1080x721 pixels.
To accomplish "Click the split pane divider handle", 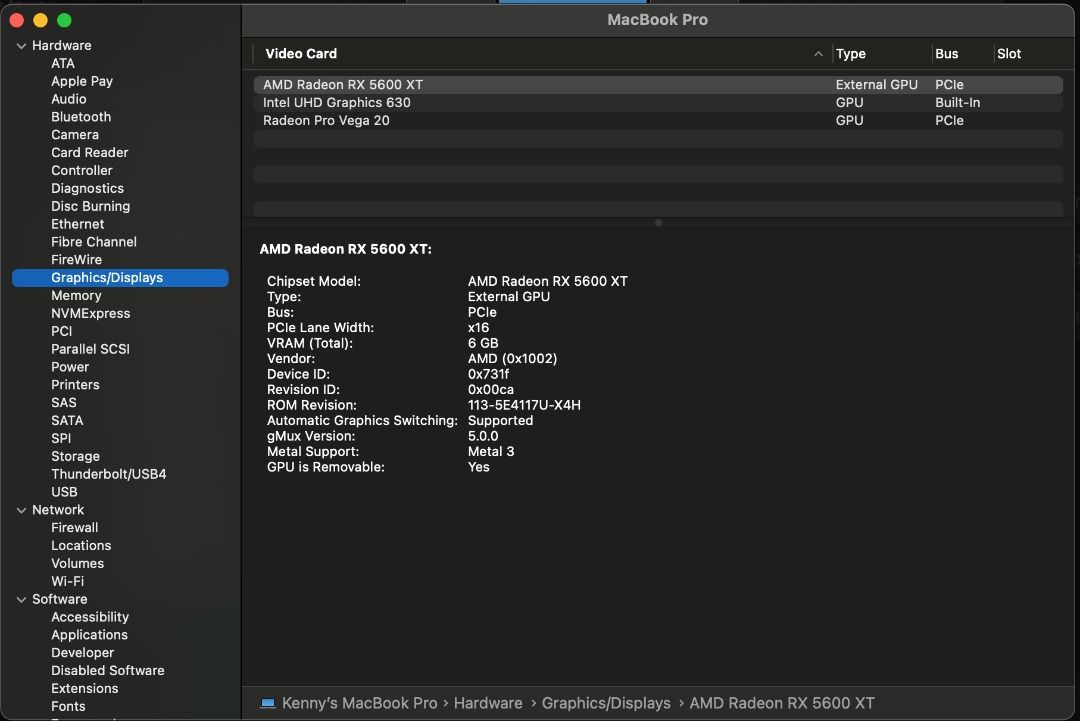I will (658, 222).
